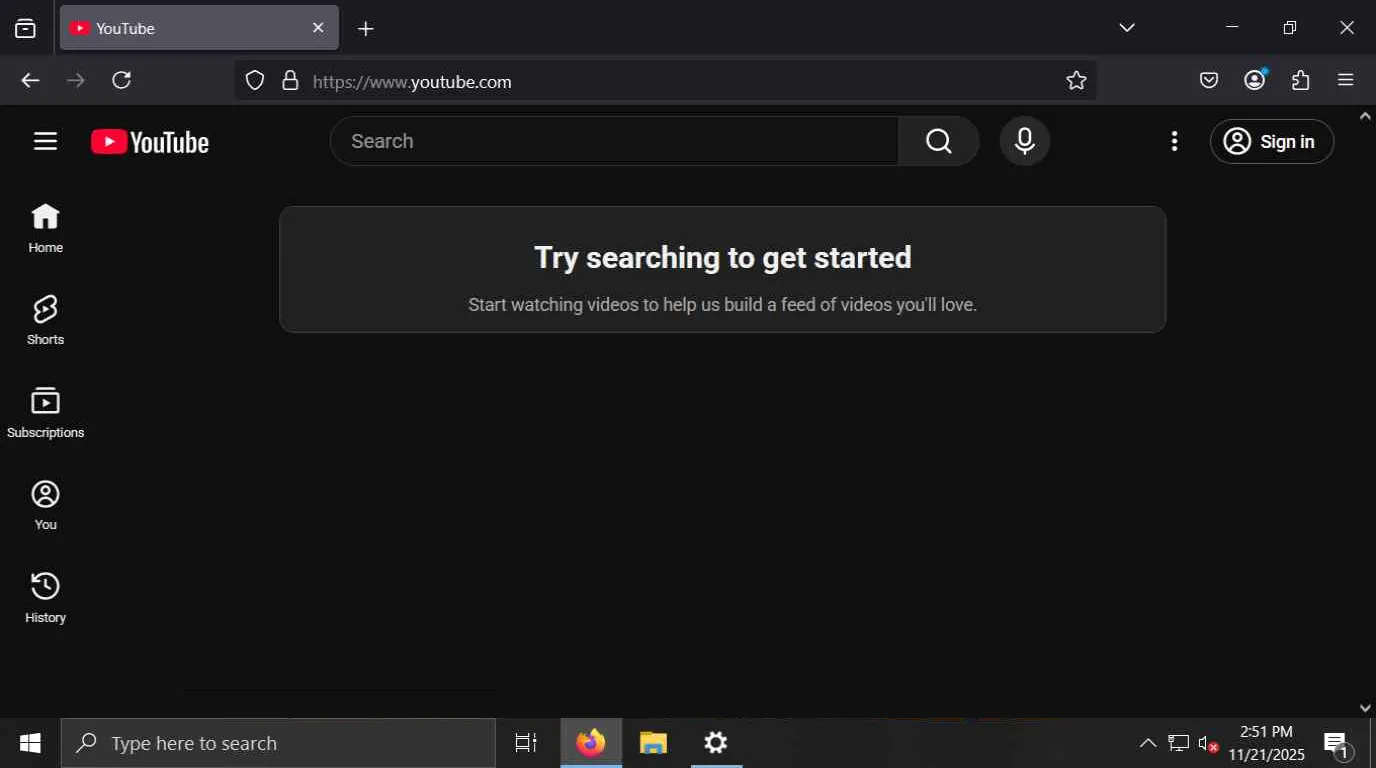The height and width of the screenshot is (768, 1376).
Task: Click the magnifier search button
Action: 938,141
